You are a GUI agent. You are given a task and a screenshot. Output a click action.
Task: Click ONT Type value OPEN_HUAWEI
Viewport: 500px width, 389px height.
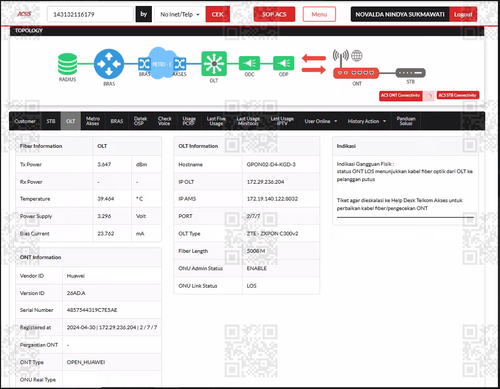click(86, 362)
